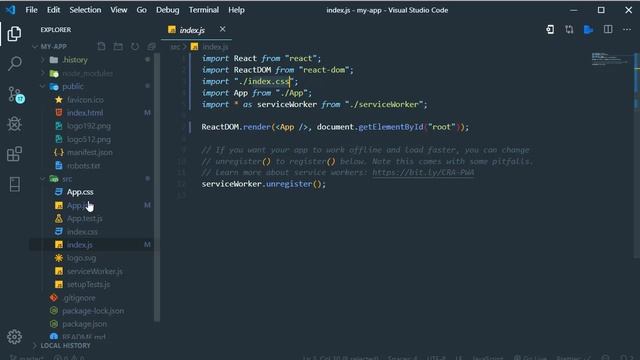Collapse the public folder
The width and height of the screenshot is (640, 360).
click(x=43, y=87)
